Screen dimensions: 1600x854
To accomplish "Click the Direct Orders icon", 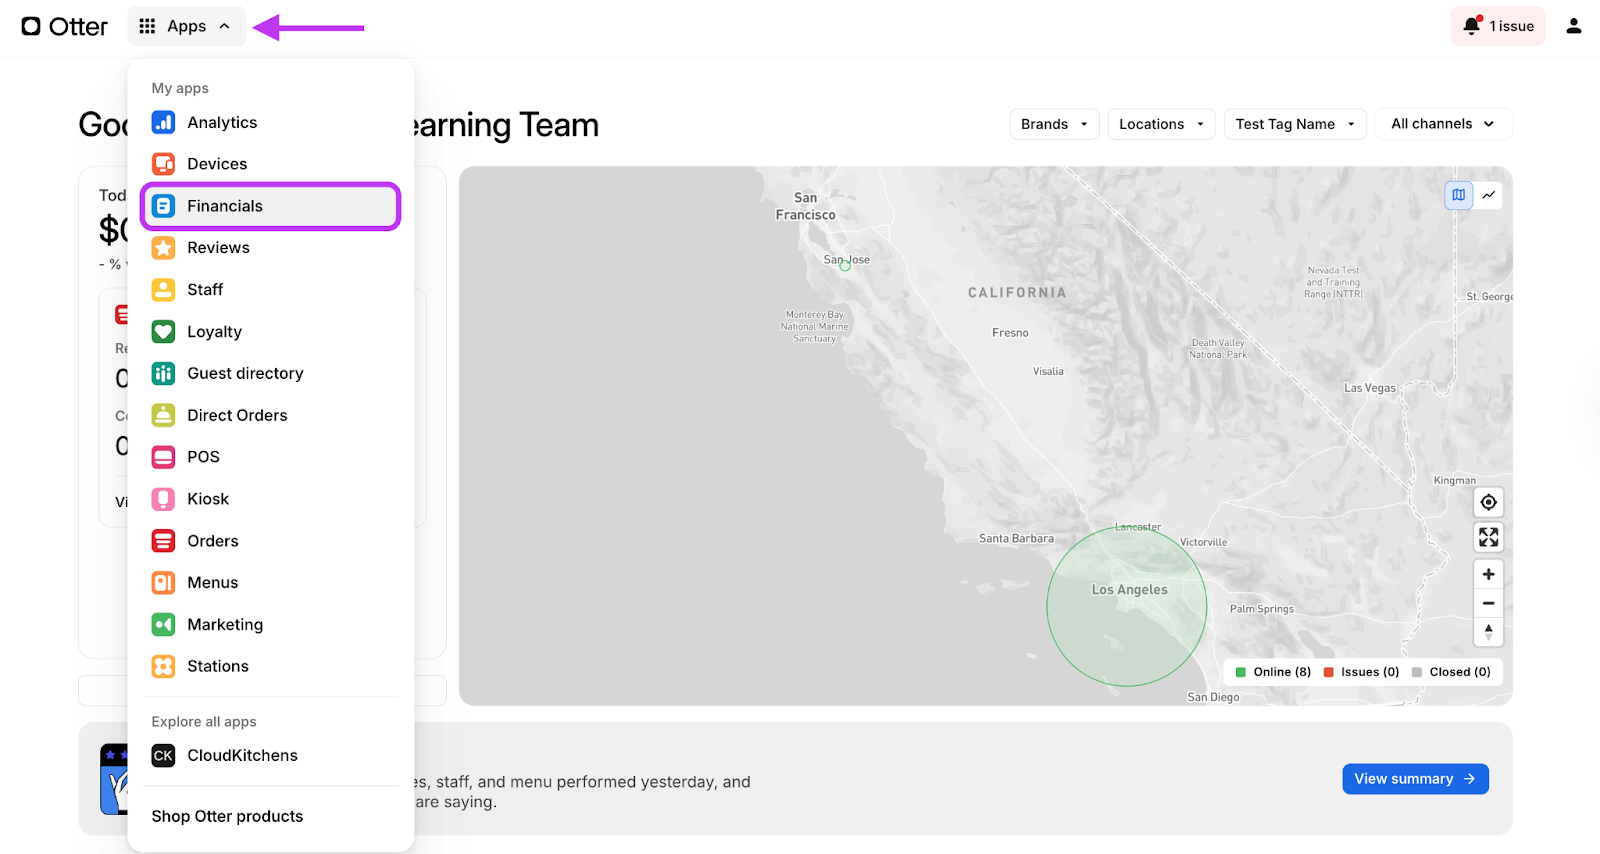I will (163, 415).
